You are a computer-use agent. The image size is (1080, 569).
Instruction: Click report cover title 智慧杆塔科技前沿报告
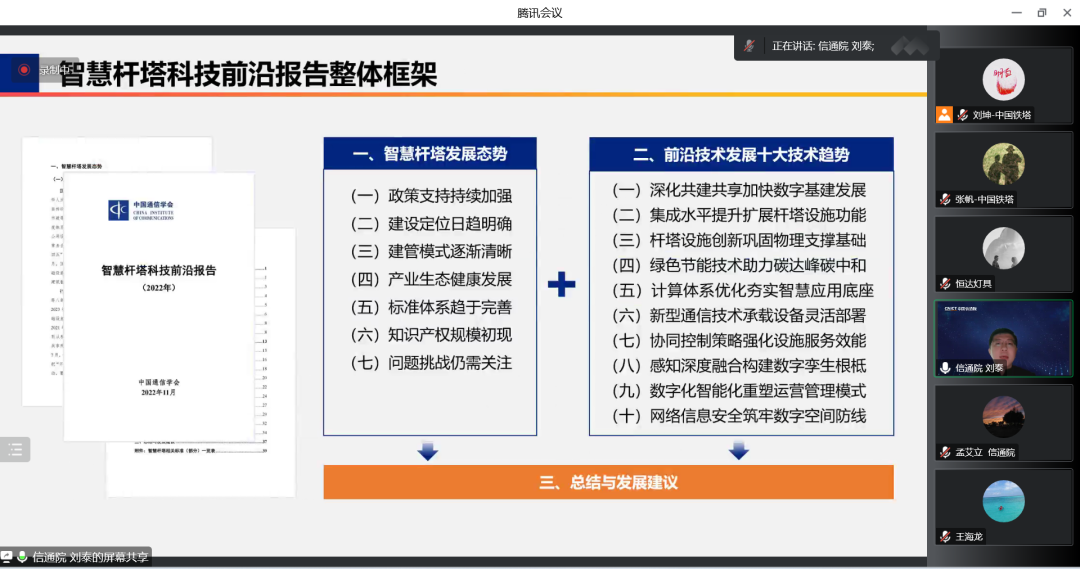(x=159, y=270)
